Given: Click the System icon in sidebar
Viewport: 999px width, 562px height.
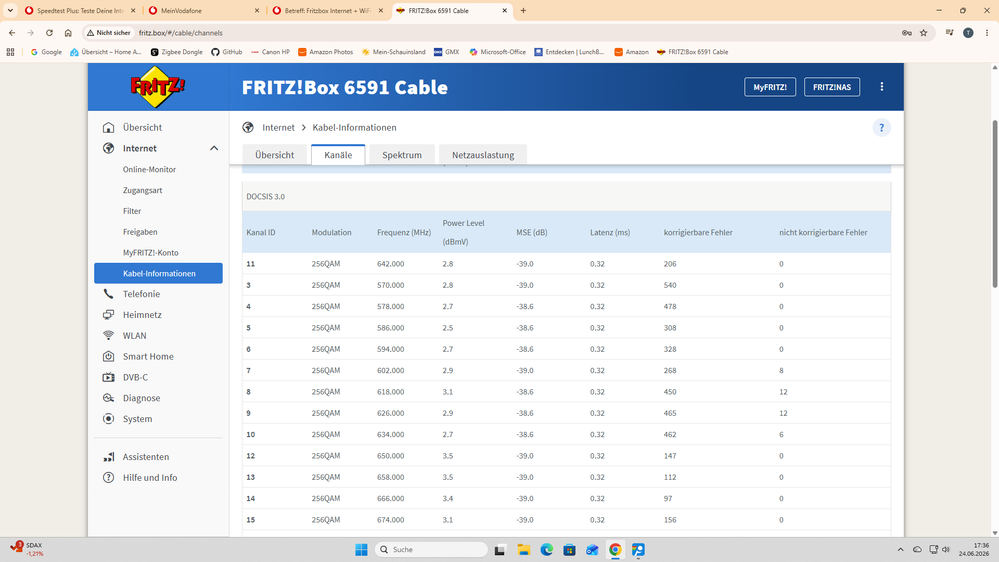Looking at the screenshot, I should [x=109, y=419].
